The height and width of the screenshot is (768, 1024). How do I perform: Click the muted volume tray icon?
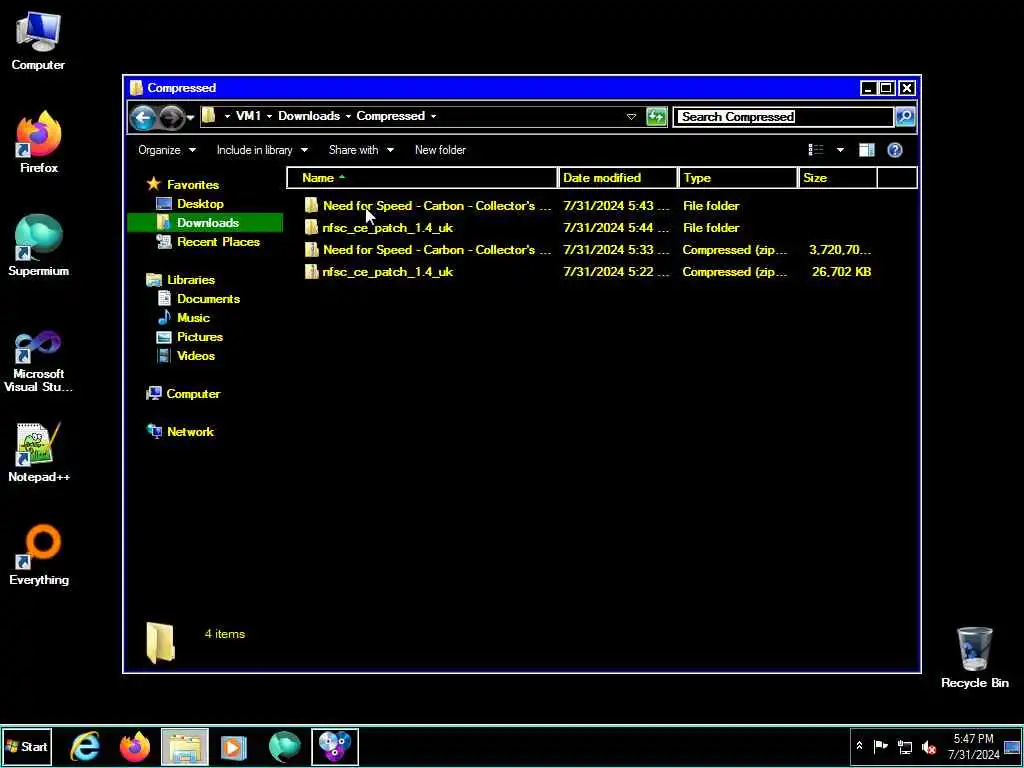coord(928,746)
